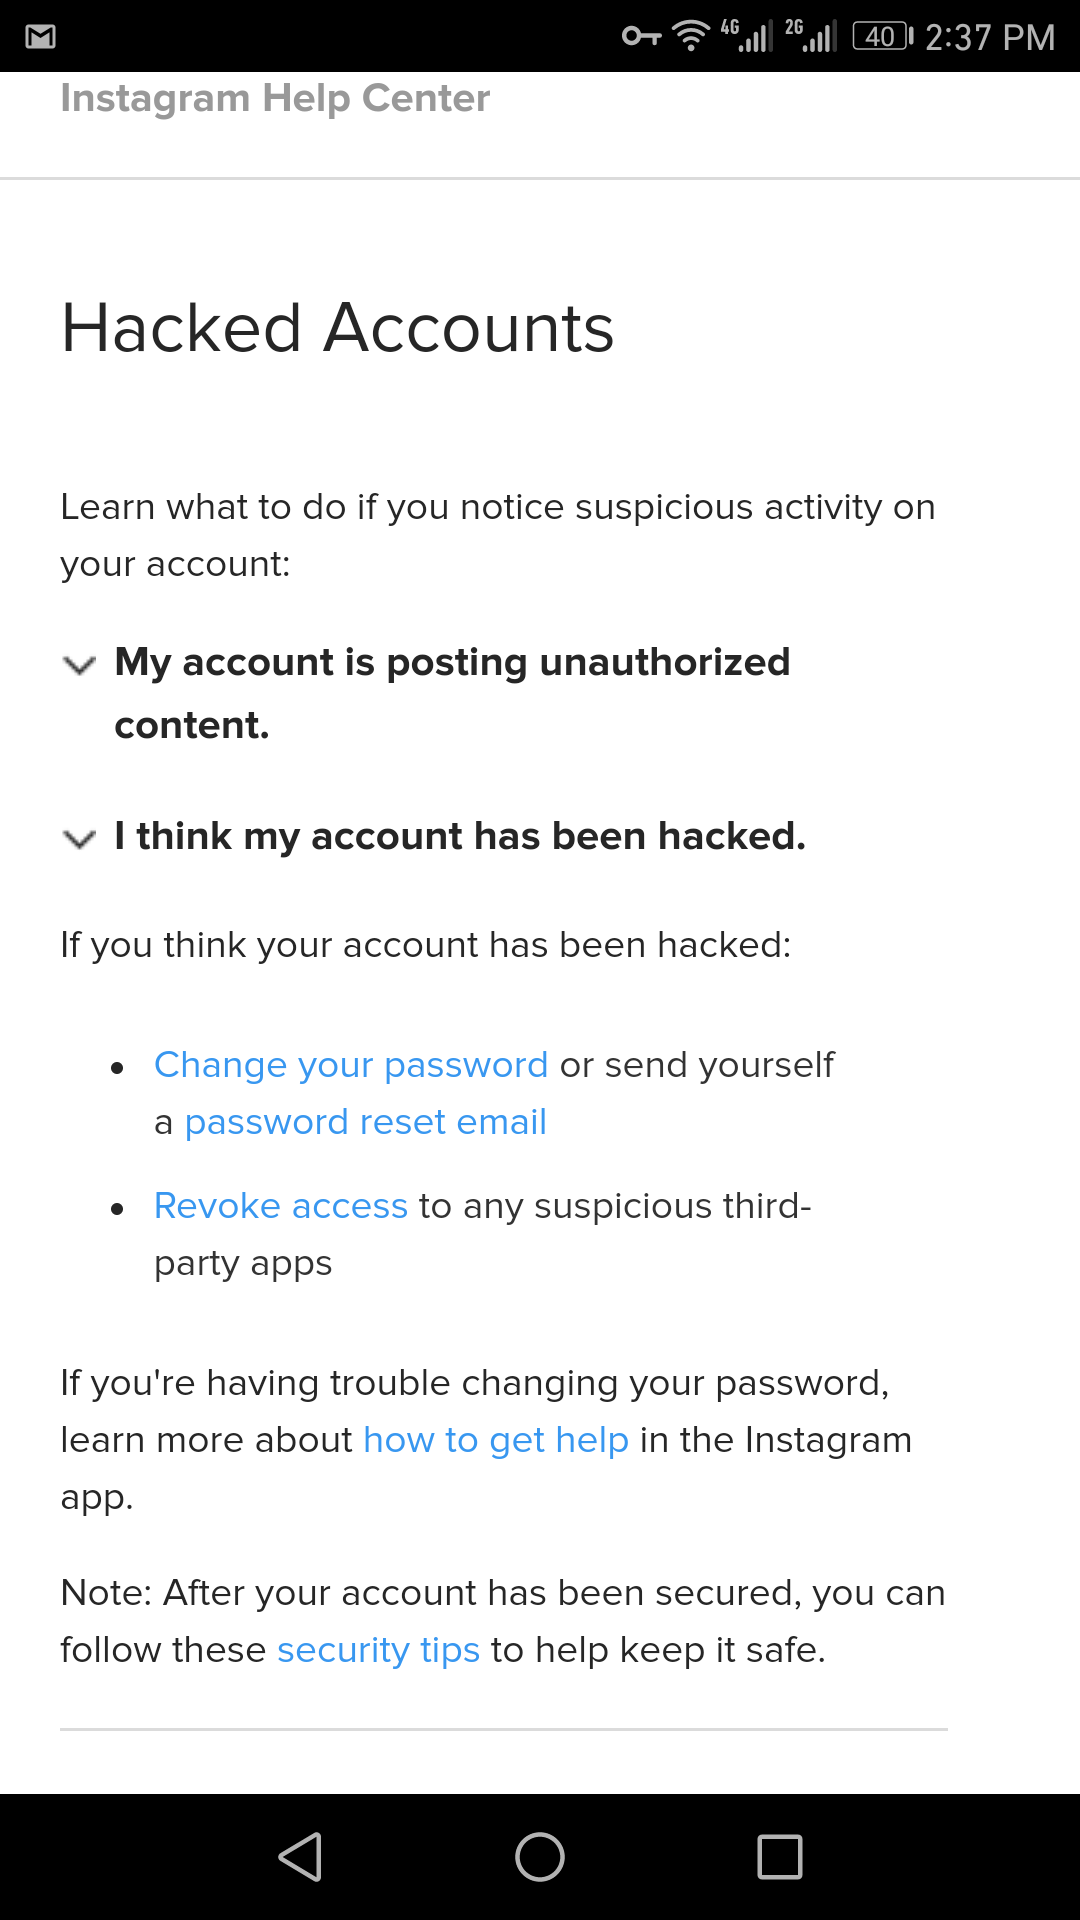Open the 'security tips' link
Image resolution: width=1080 pixels, height=1920 pixels.
tap(379, 1650)
